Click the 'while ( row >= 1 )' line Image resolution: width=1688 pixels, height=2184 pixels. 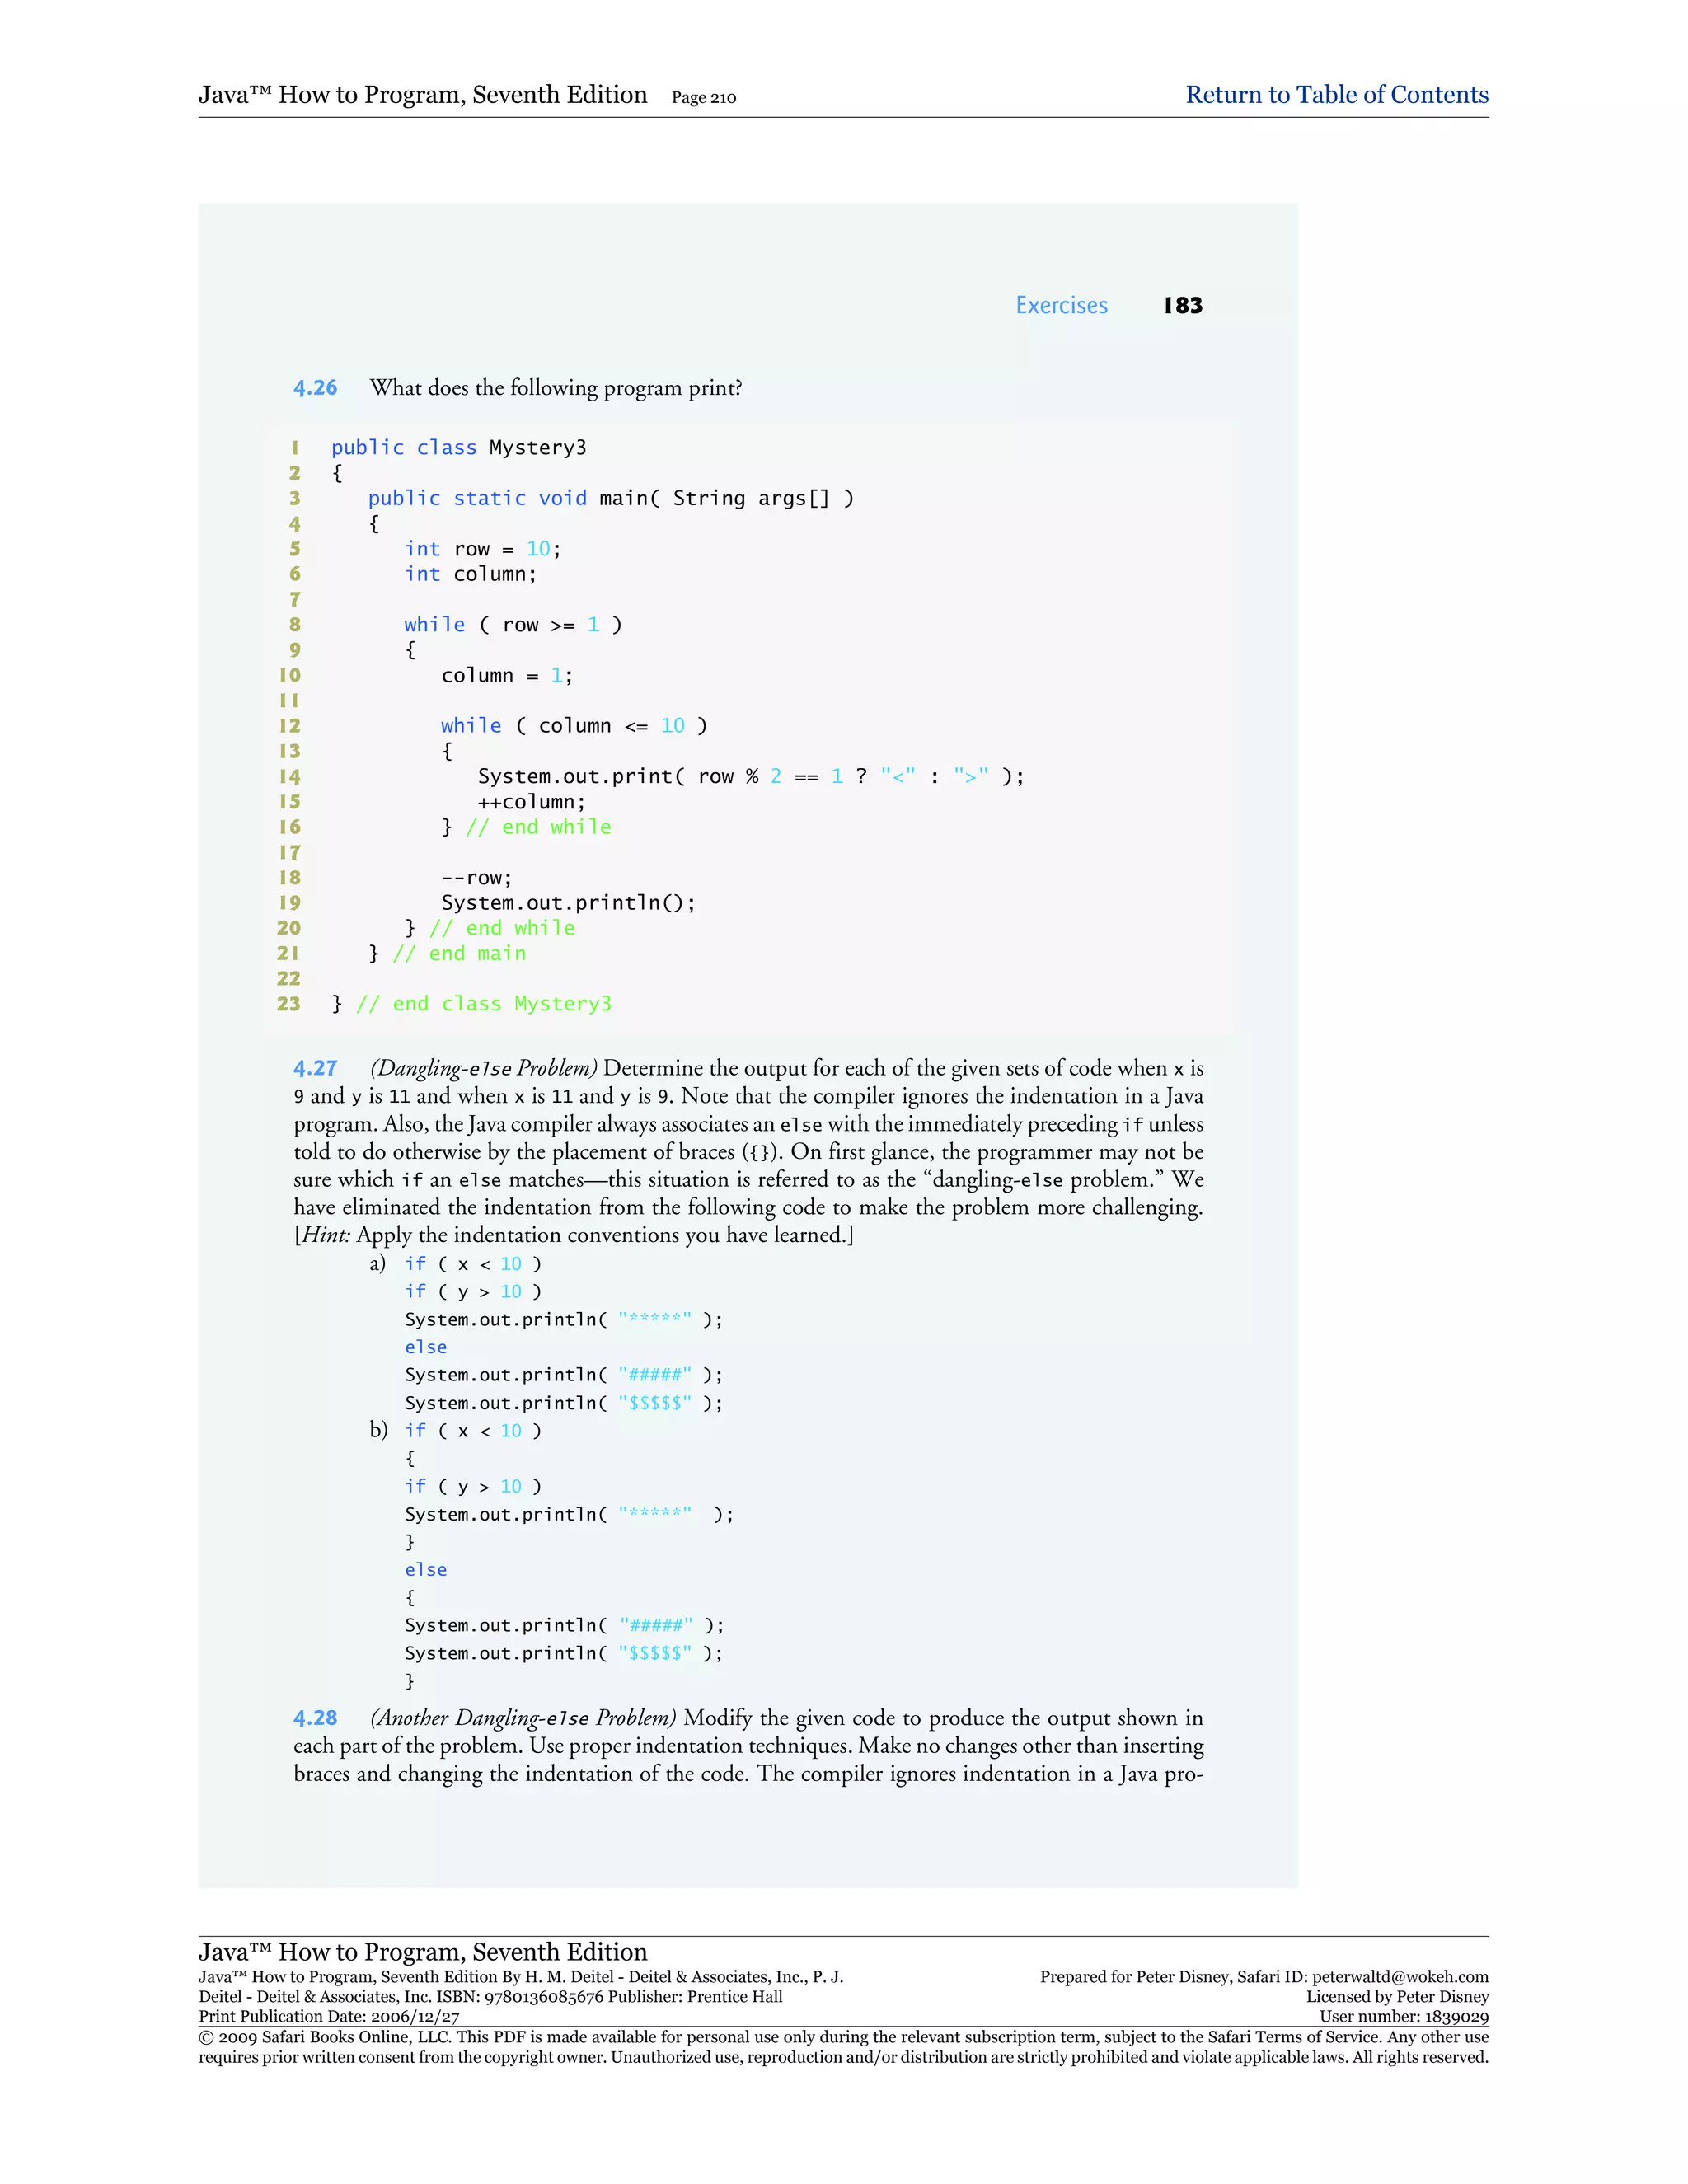click(x=512, y=625)
